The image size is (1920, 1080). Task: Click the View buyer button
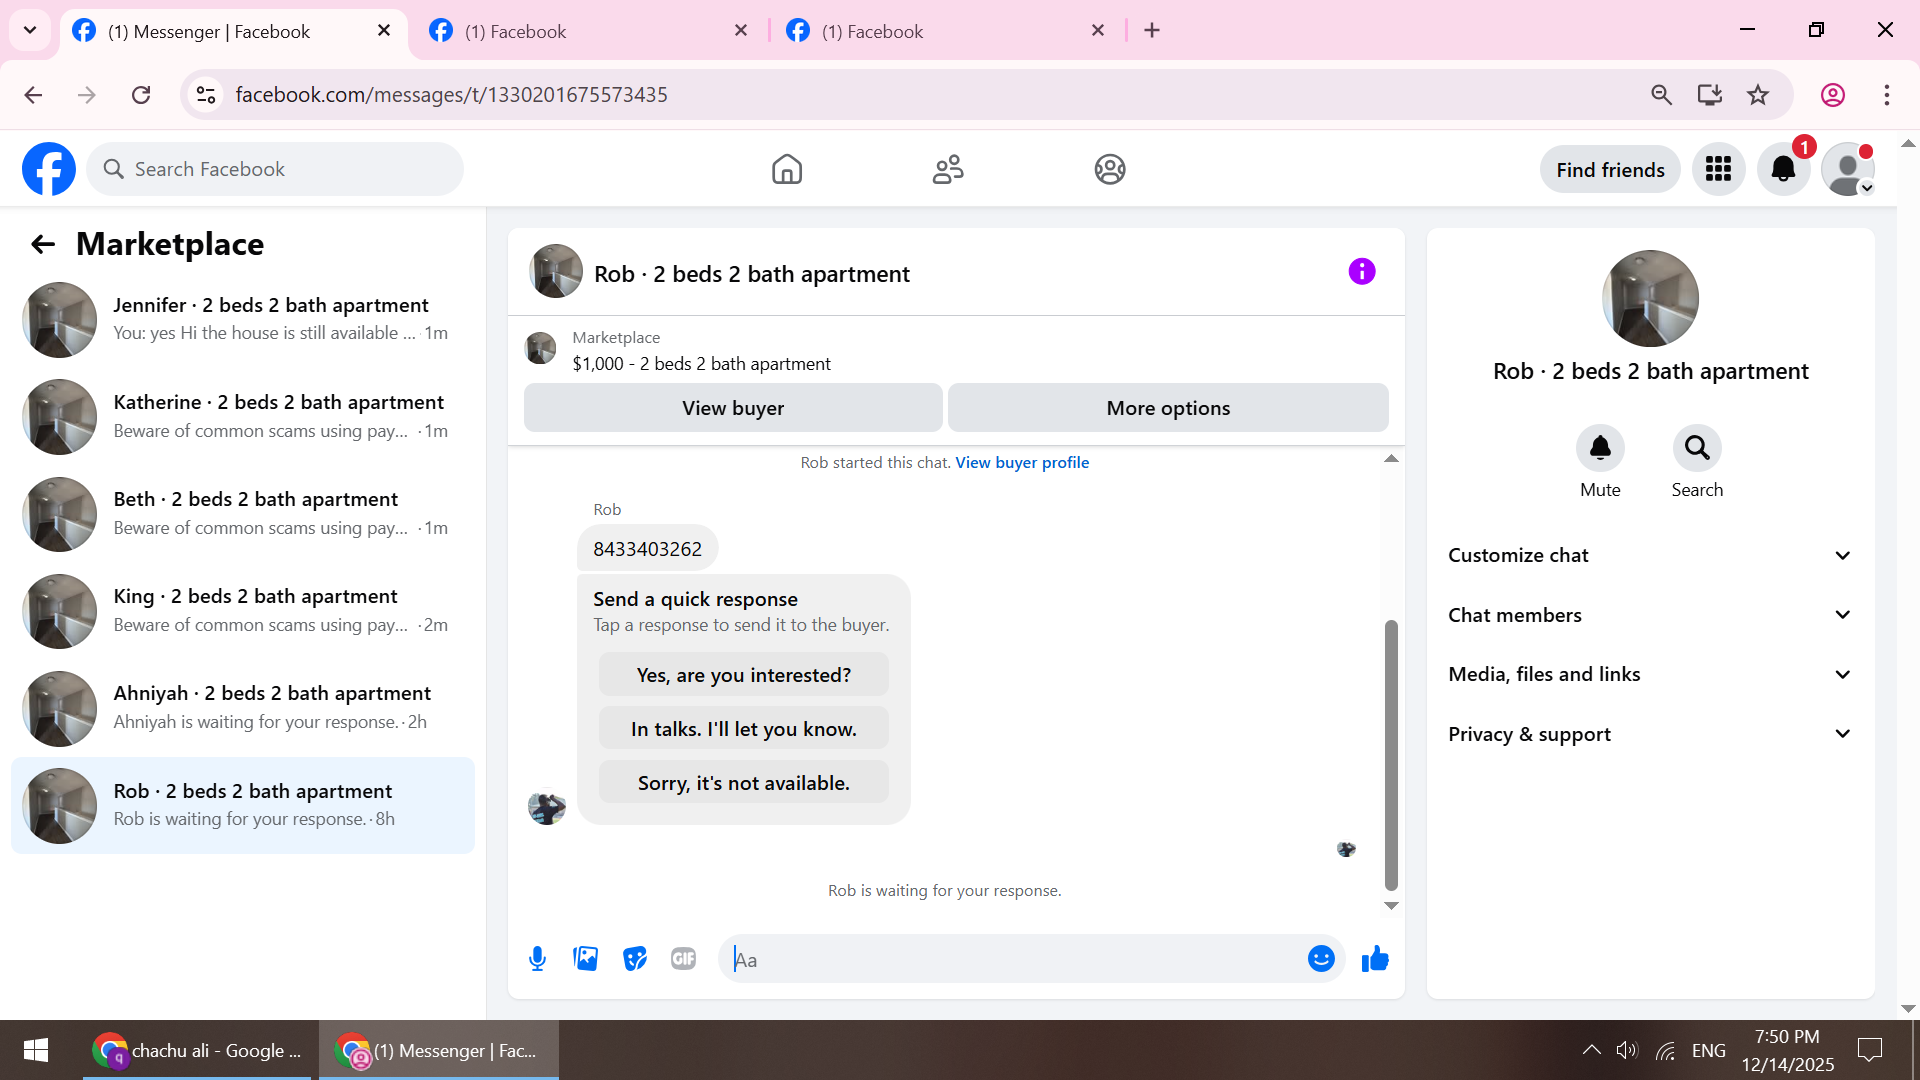(733, 408)
